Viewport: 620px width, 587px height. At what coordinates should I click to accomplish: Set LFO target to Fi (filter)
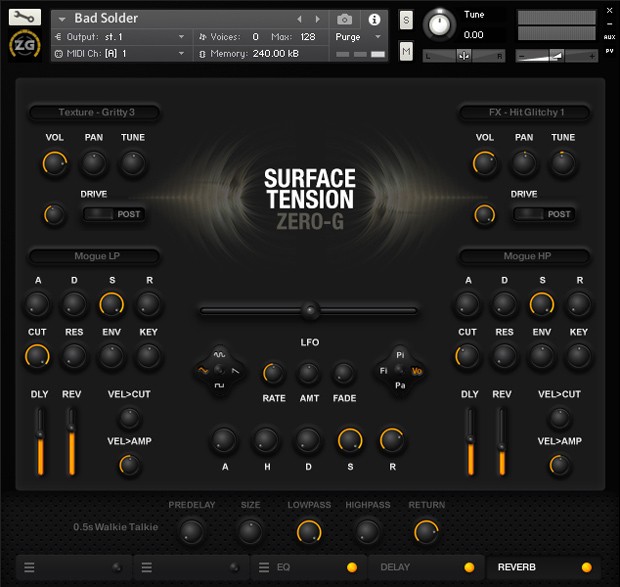(383, 370)
